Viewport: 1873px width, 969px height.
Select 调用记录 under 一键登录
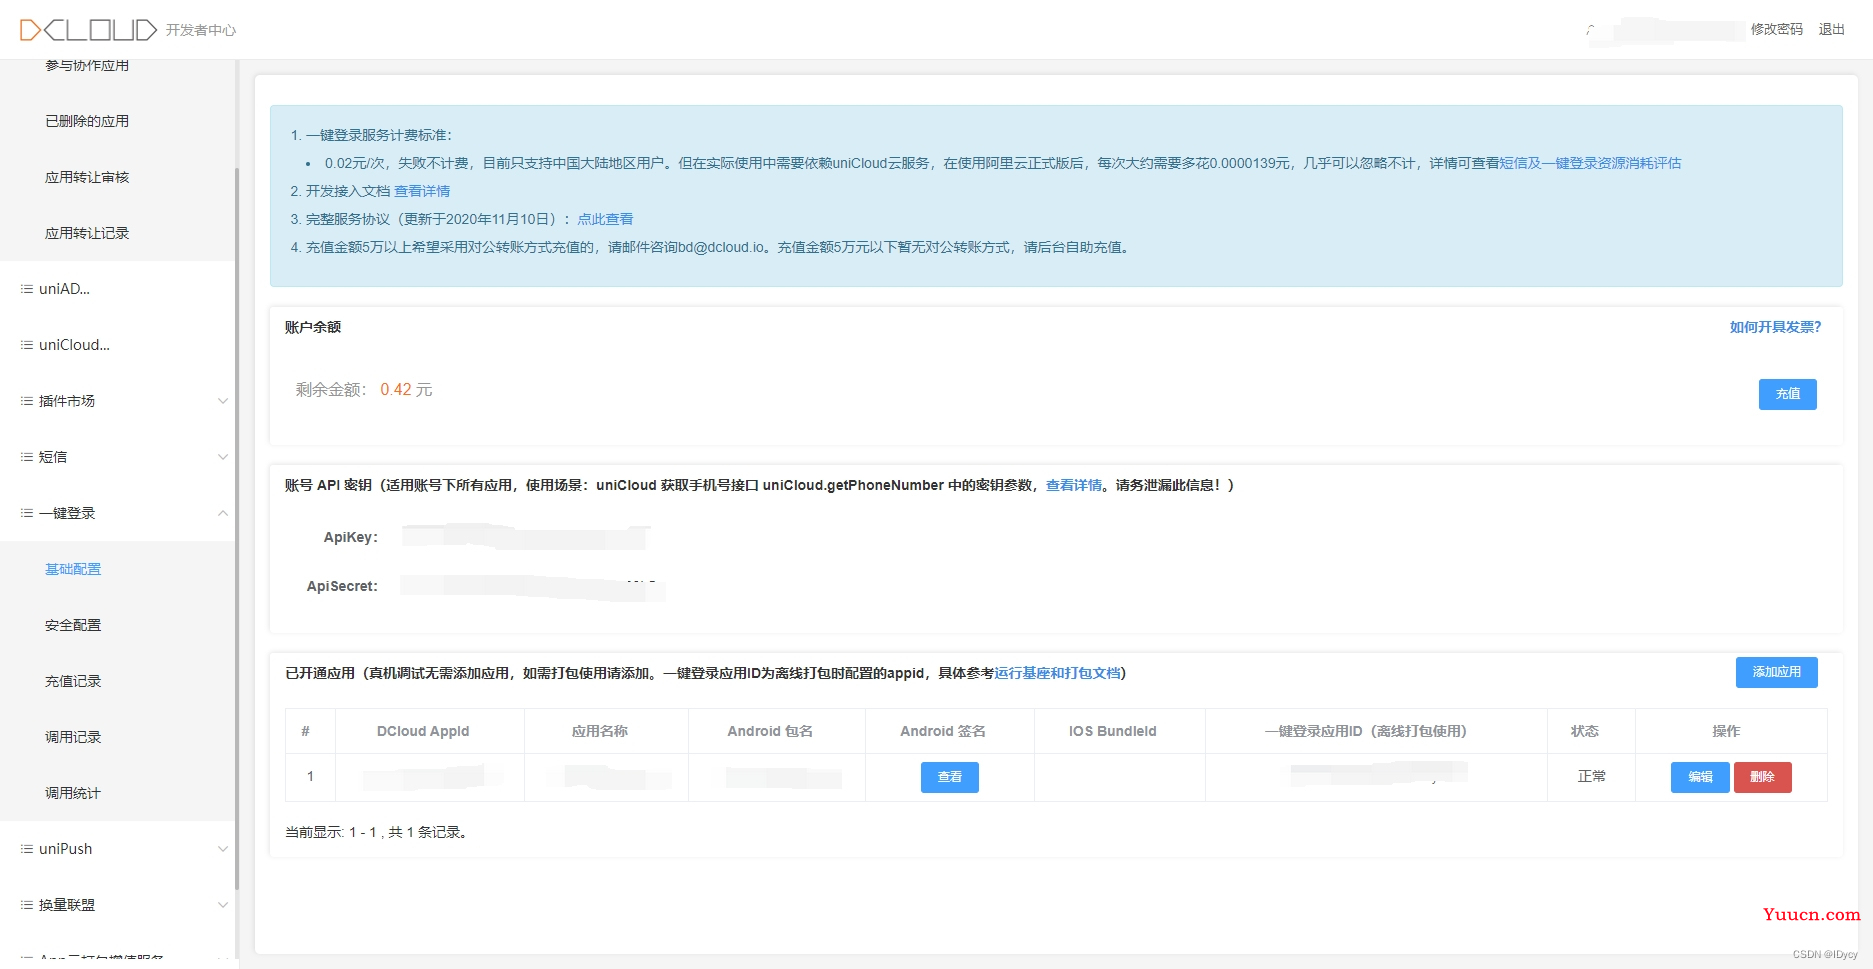tap(73, 737)
